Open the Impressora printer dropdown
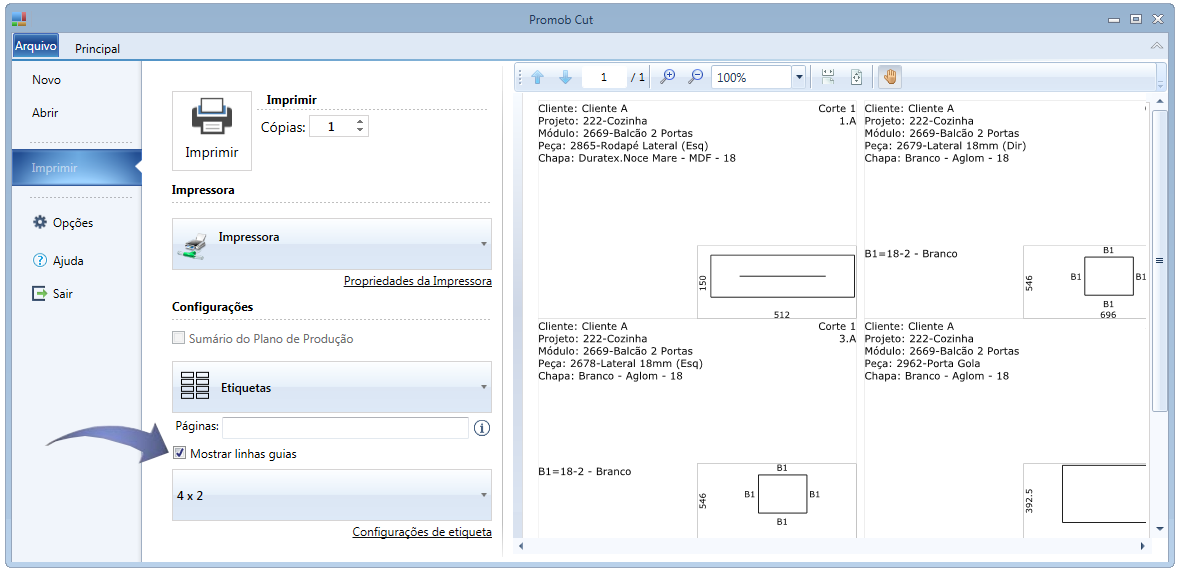This screenshot has height=574, width=1182. click(x=332, y=244)
